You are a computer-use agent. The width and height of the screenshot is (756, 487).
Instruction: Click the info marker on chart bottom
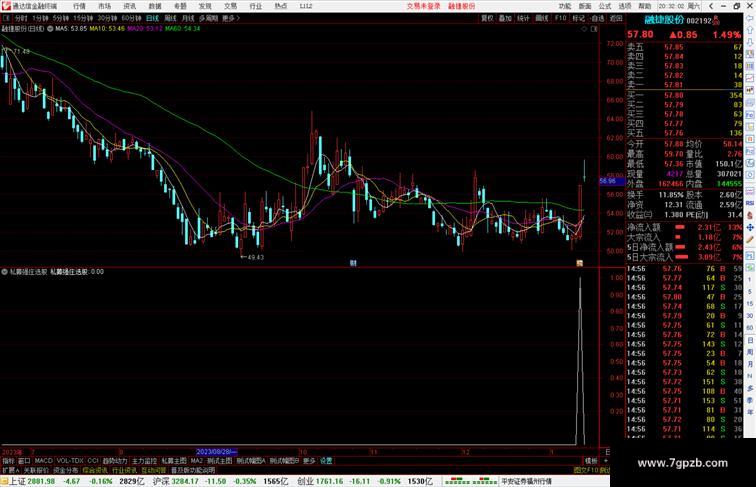point(353,263)
